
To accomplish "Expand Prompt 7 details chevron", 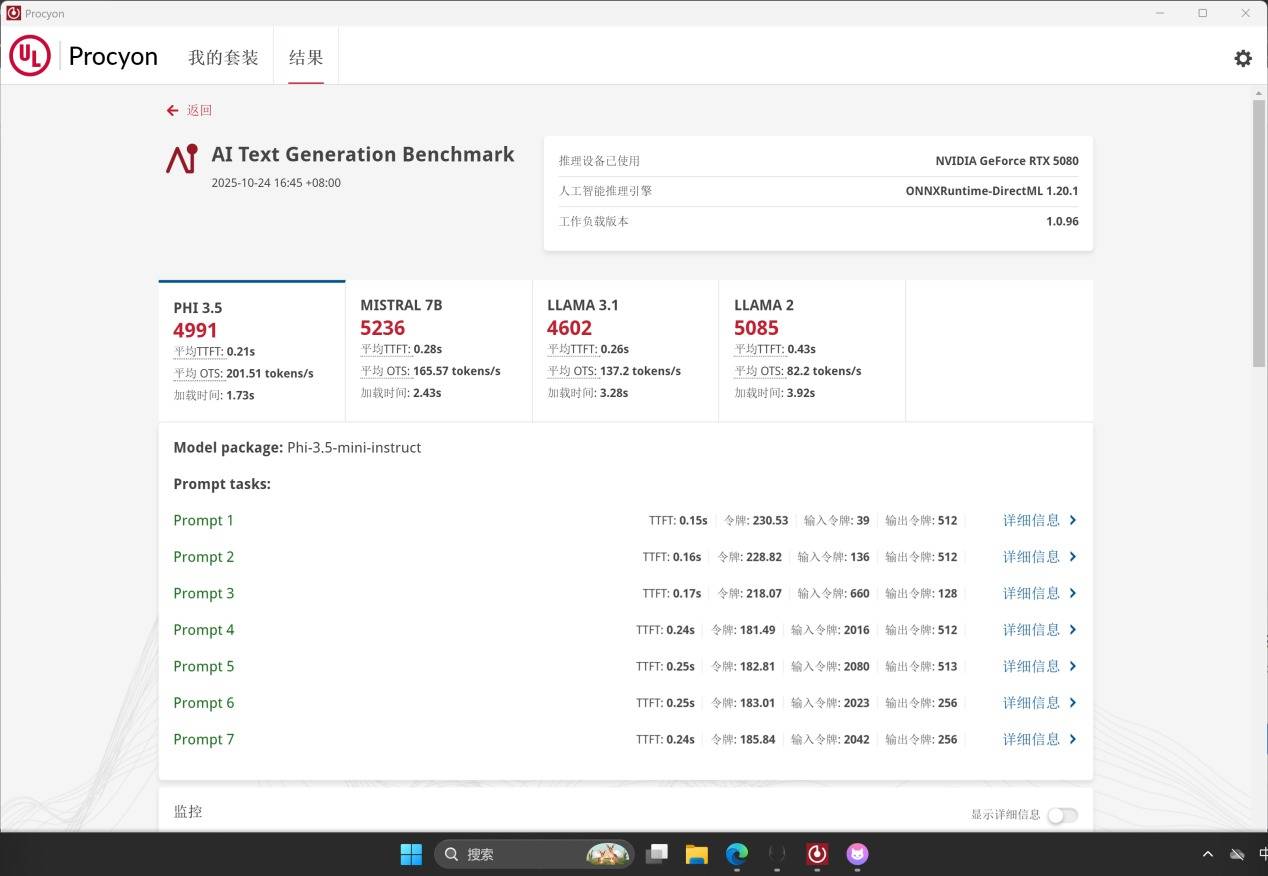I will coord(1073,739).
